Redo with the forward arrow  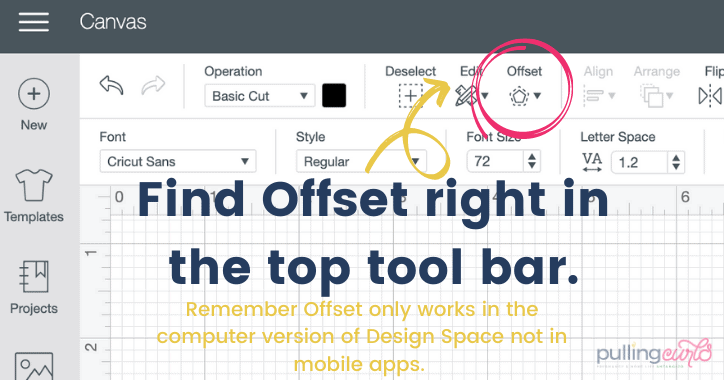pos(153,85)
